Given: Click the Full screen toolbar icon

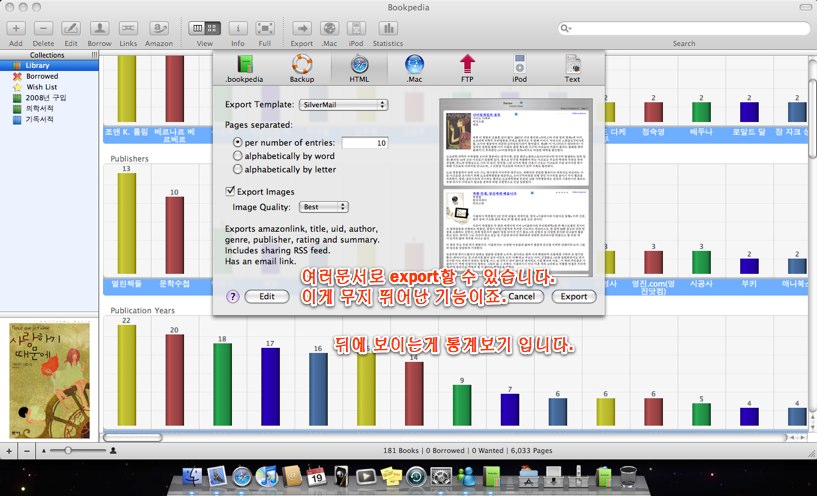Looking at the screenshot, I should coord(265,28).
